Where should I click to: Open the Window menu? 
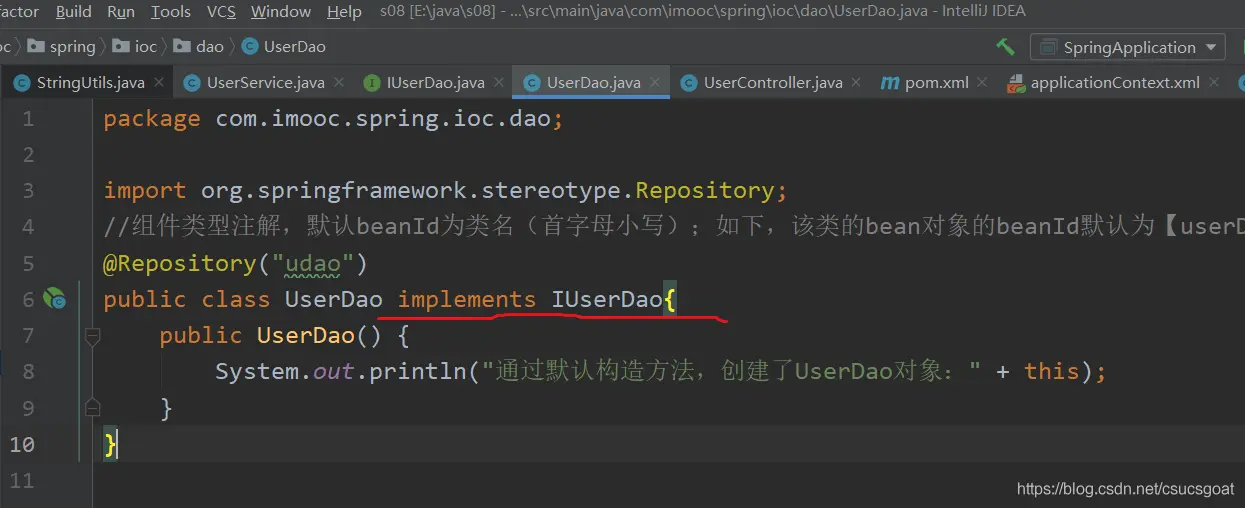click(x=281, y=12)
